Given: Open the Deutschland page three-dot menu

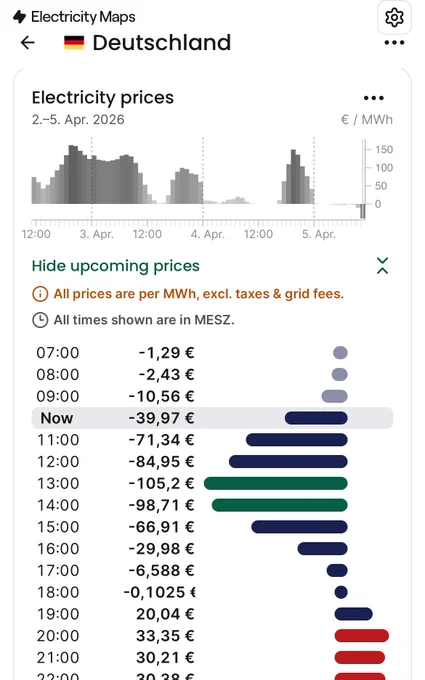Looking at the screenshot, I should 394,42.
